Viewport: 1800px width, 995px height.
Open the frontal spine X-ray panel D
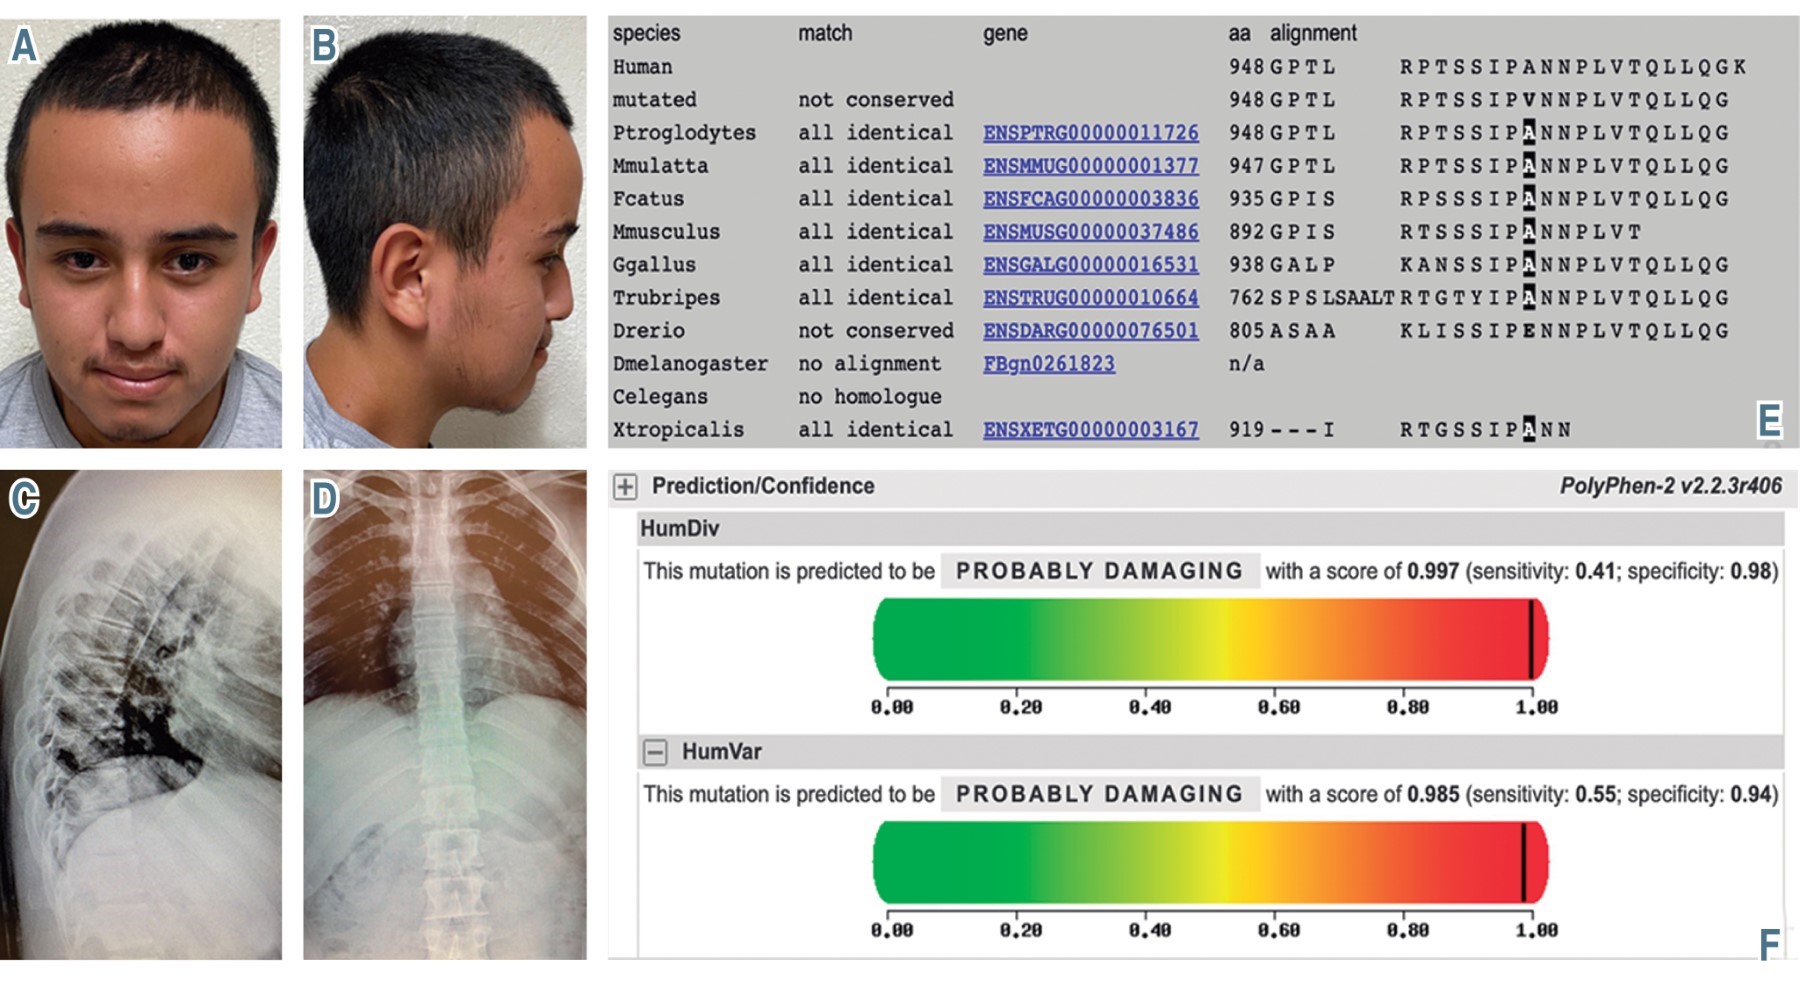pos(445,715)
